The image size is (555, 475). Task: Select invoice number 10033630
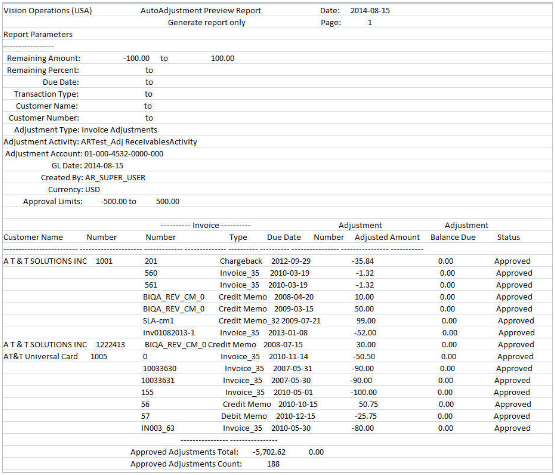(x=160, y=369)
